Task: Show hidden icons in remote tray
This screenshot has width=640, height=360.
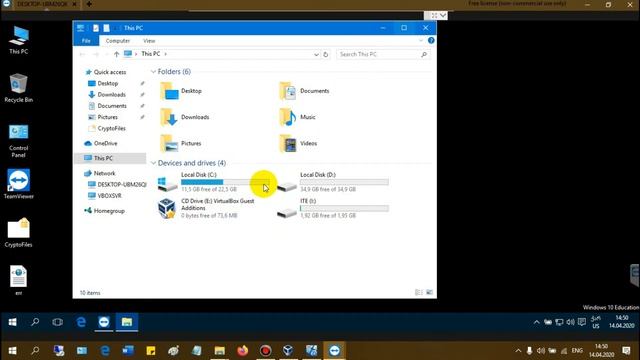Action: 536,322
